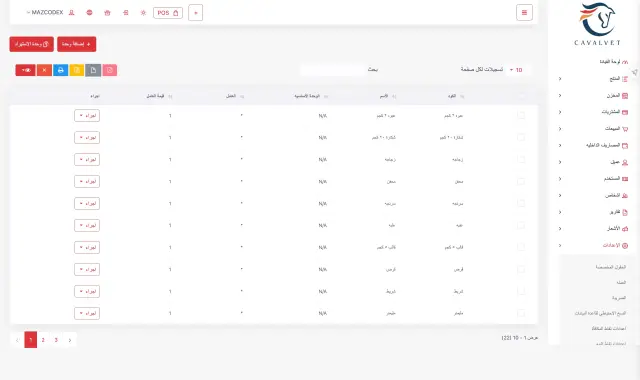Check the checkbox for row سرتمه
The image size is (640, 380).
[x=521, y=203]
